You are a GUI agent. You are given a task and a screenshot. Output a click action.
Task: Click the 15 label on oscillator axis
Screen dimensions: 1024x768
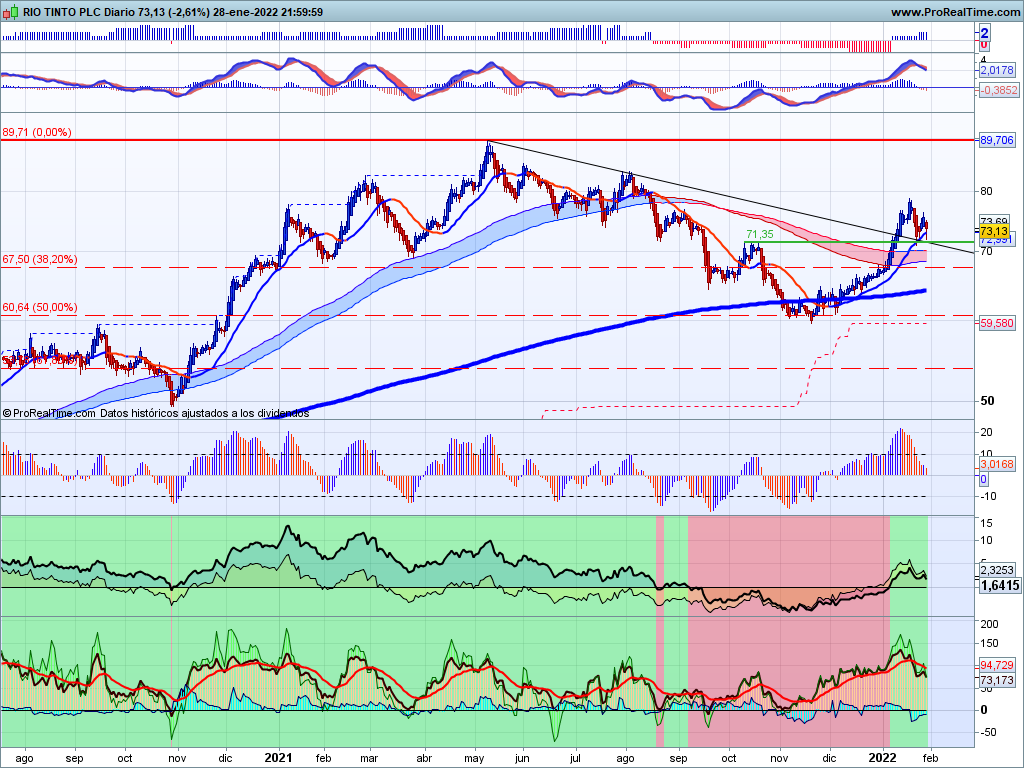[x=986, y=522]
